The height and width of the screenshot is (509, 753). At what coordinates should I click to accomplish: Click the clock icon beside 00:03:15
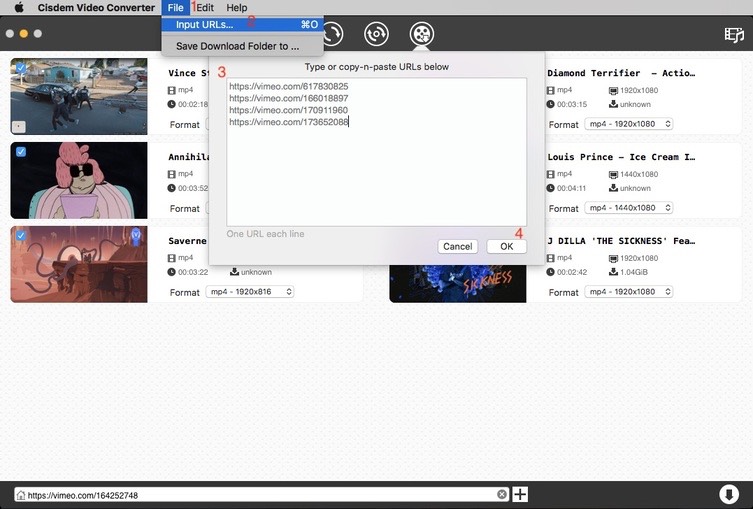tap(550, 104)
